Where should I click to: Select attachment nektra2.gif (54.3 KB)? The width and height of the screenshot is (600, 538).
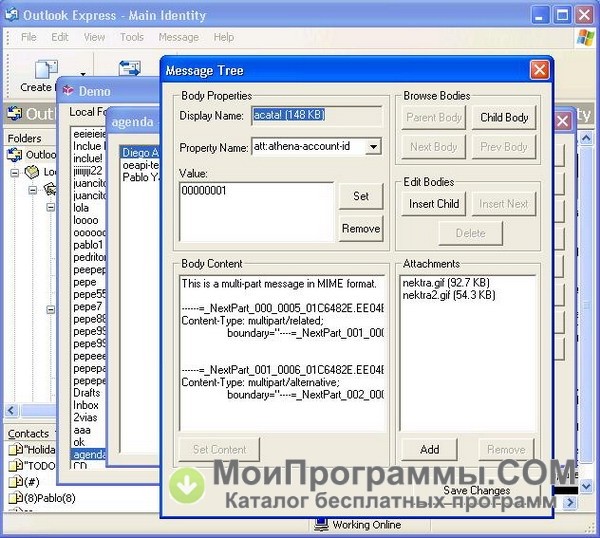449,295
